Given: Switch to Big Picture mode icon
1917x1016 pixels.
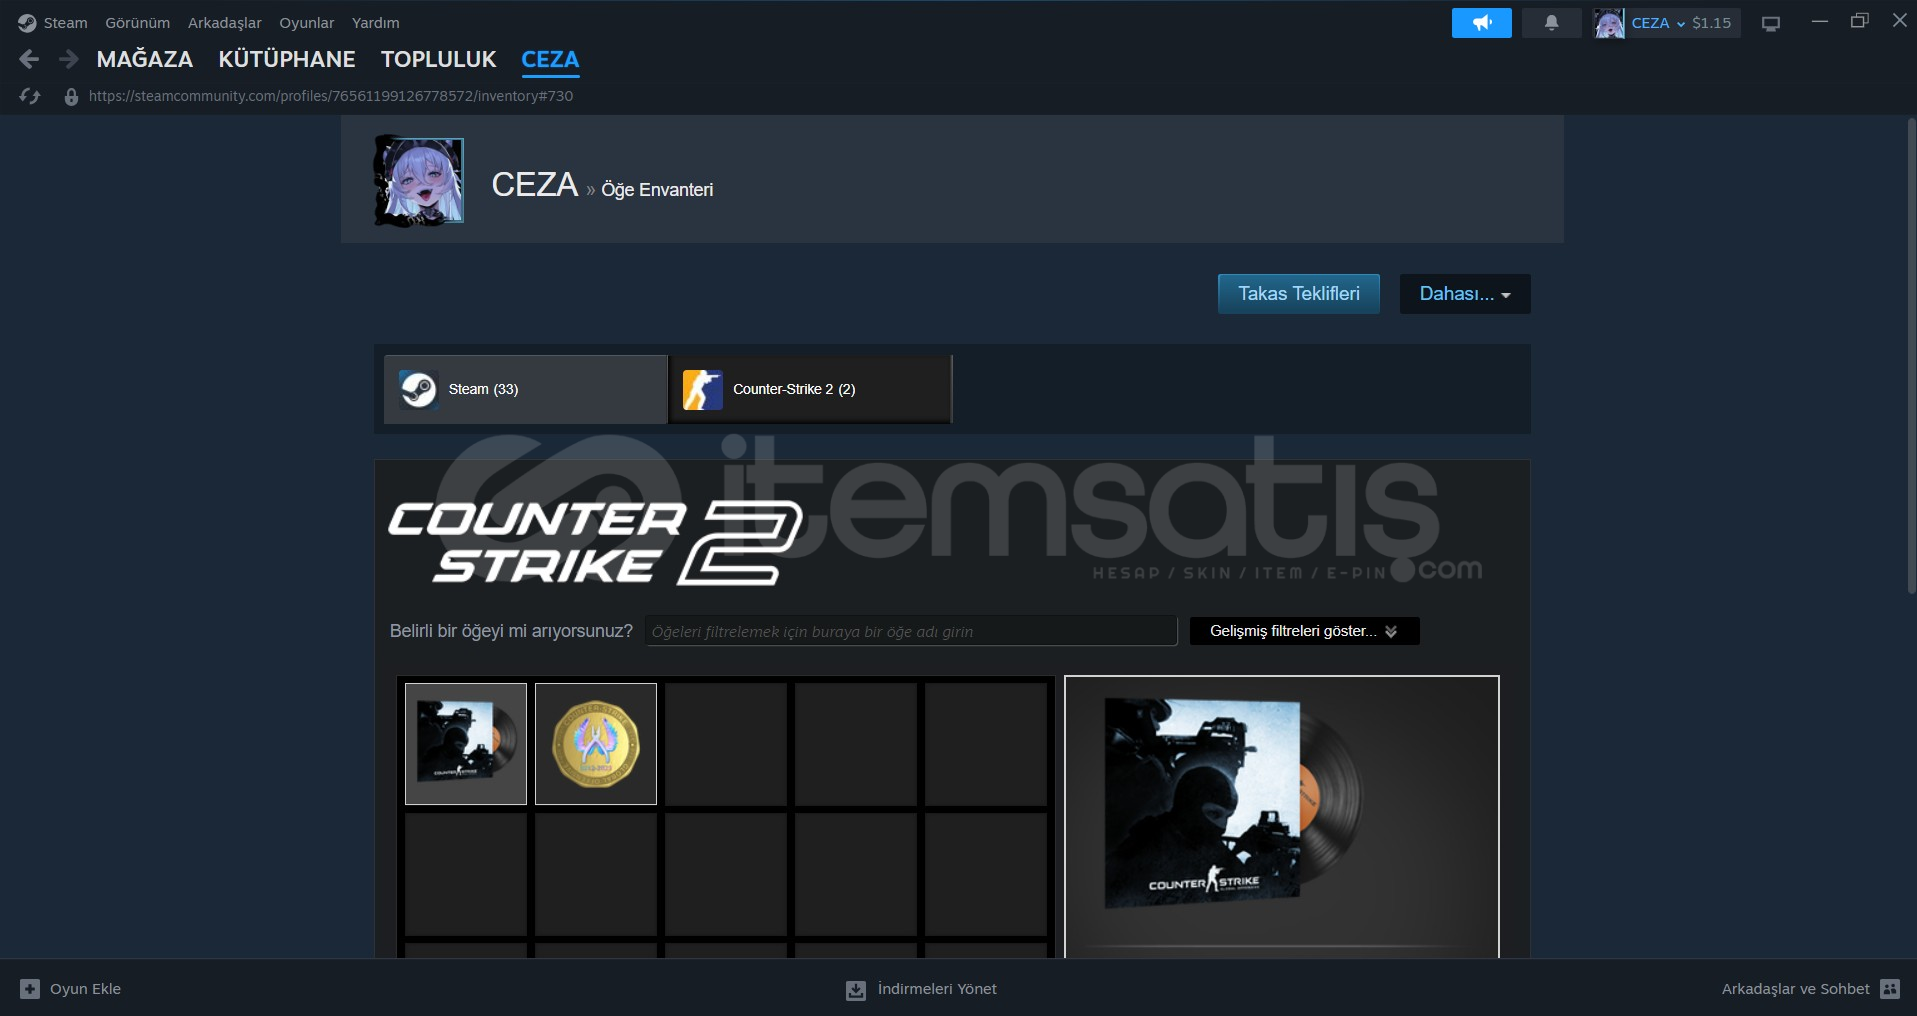Looking at the screenshot, I should (x=1771, y=24).
